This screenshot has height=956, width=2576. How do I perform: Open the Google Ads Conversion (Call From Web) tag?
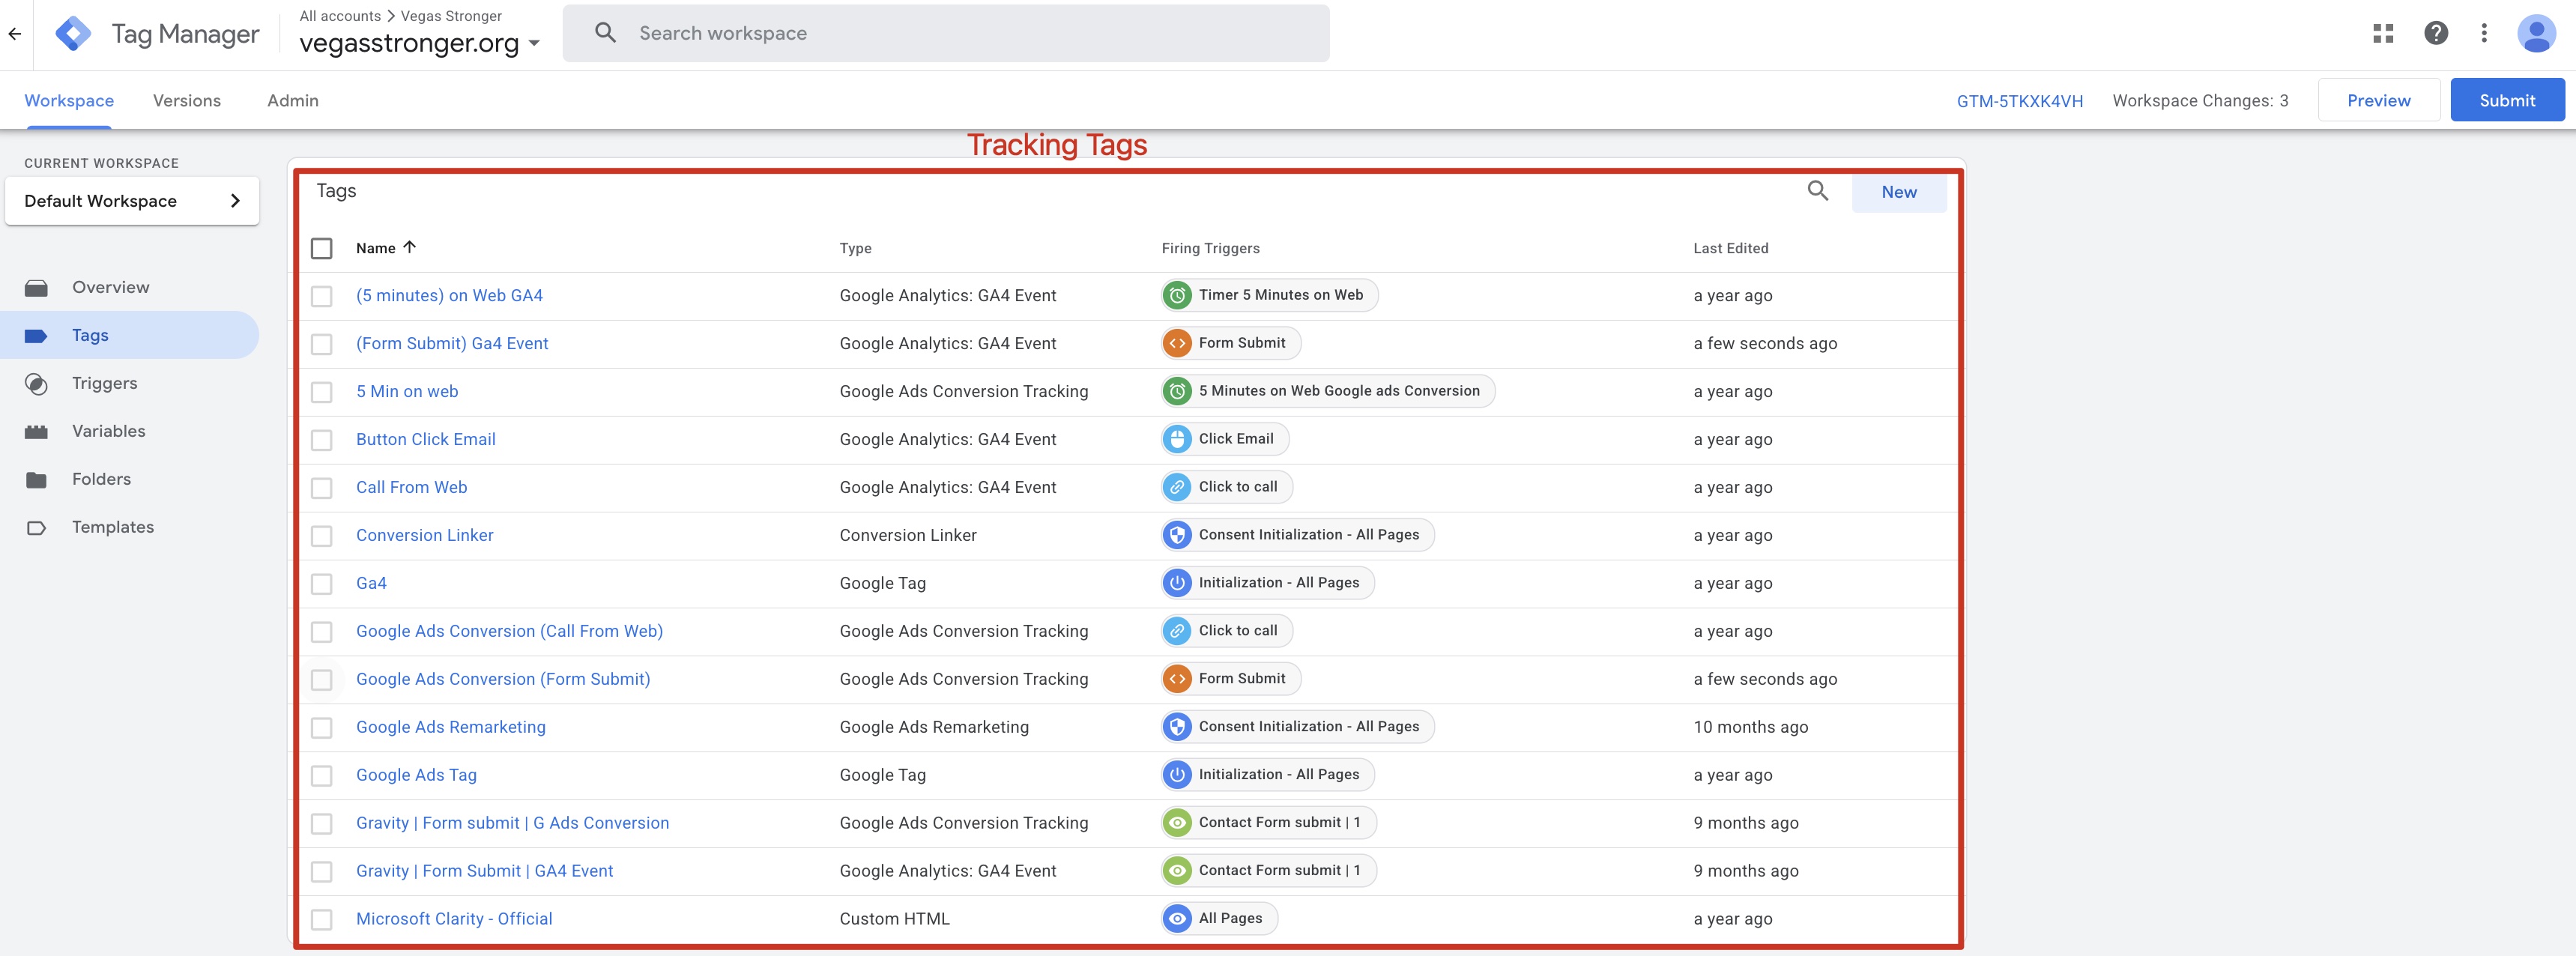pos(509,632)
